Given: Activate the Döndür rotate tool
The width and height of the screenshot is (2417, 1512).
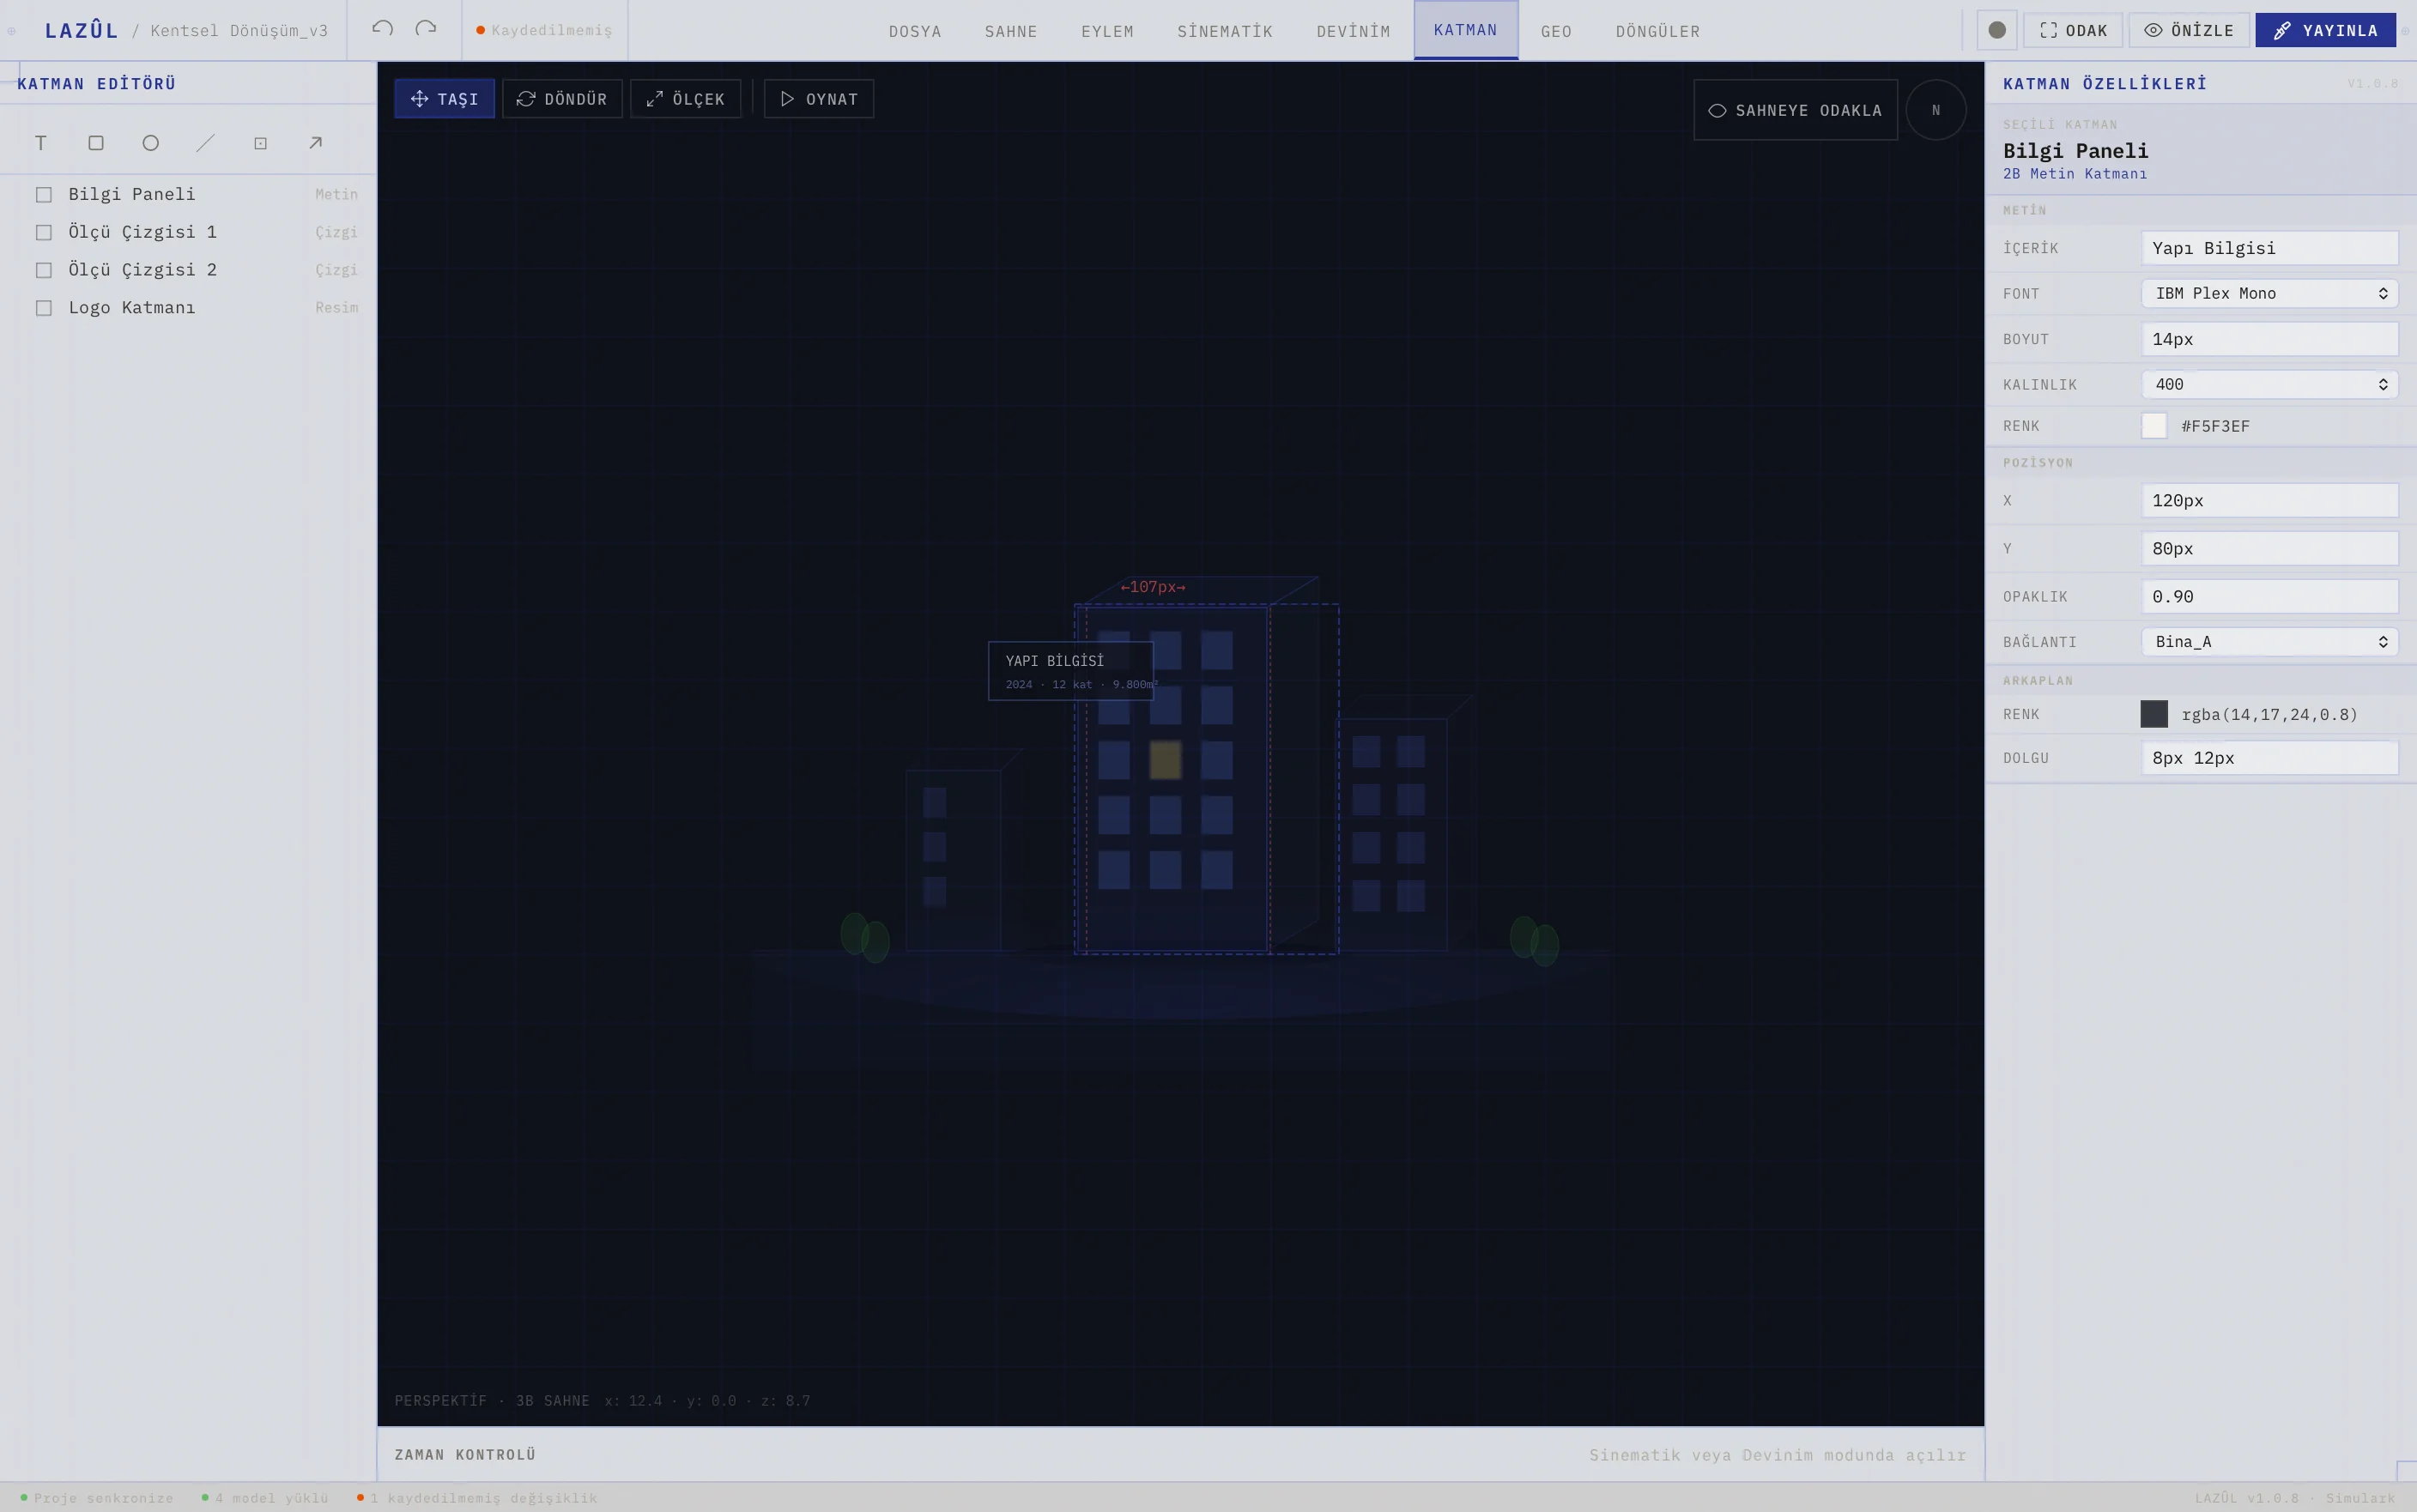Looking at the screenshot, I should pyautogui.click(x=562, y=99).
